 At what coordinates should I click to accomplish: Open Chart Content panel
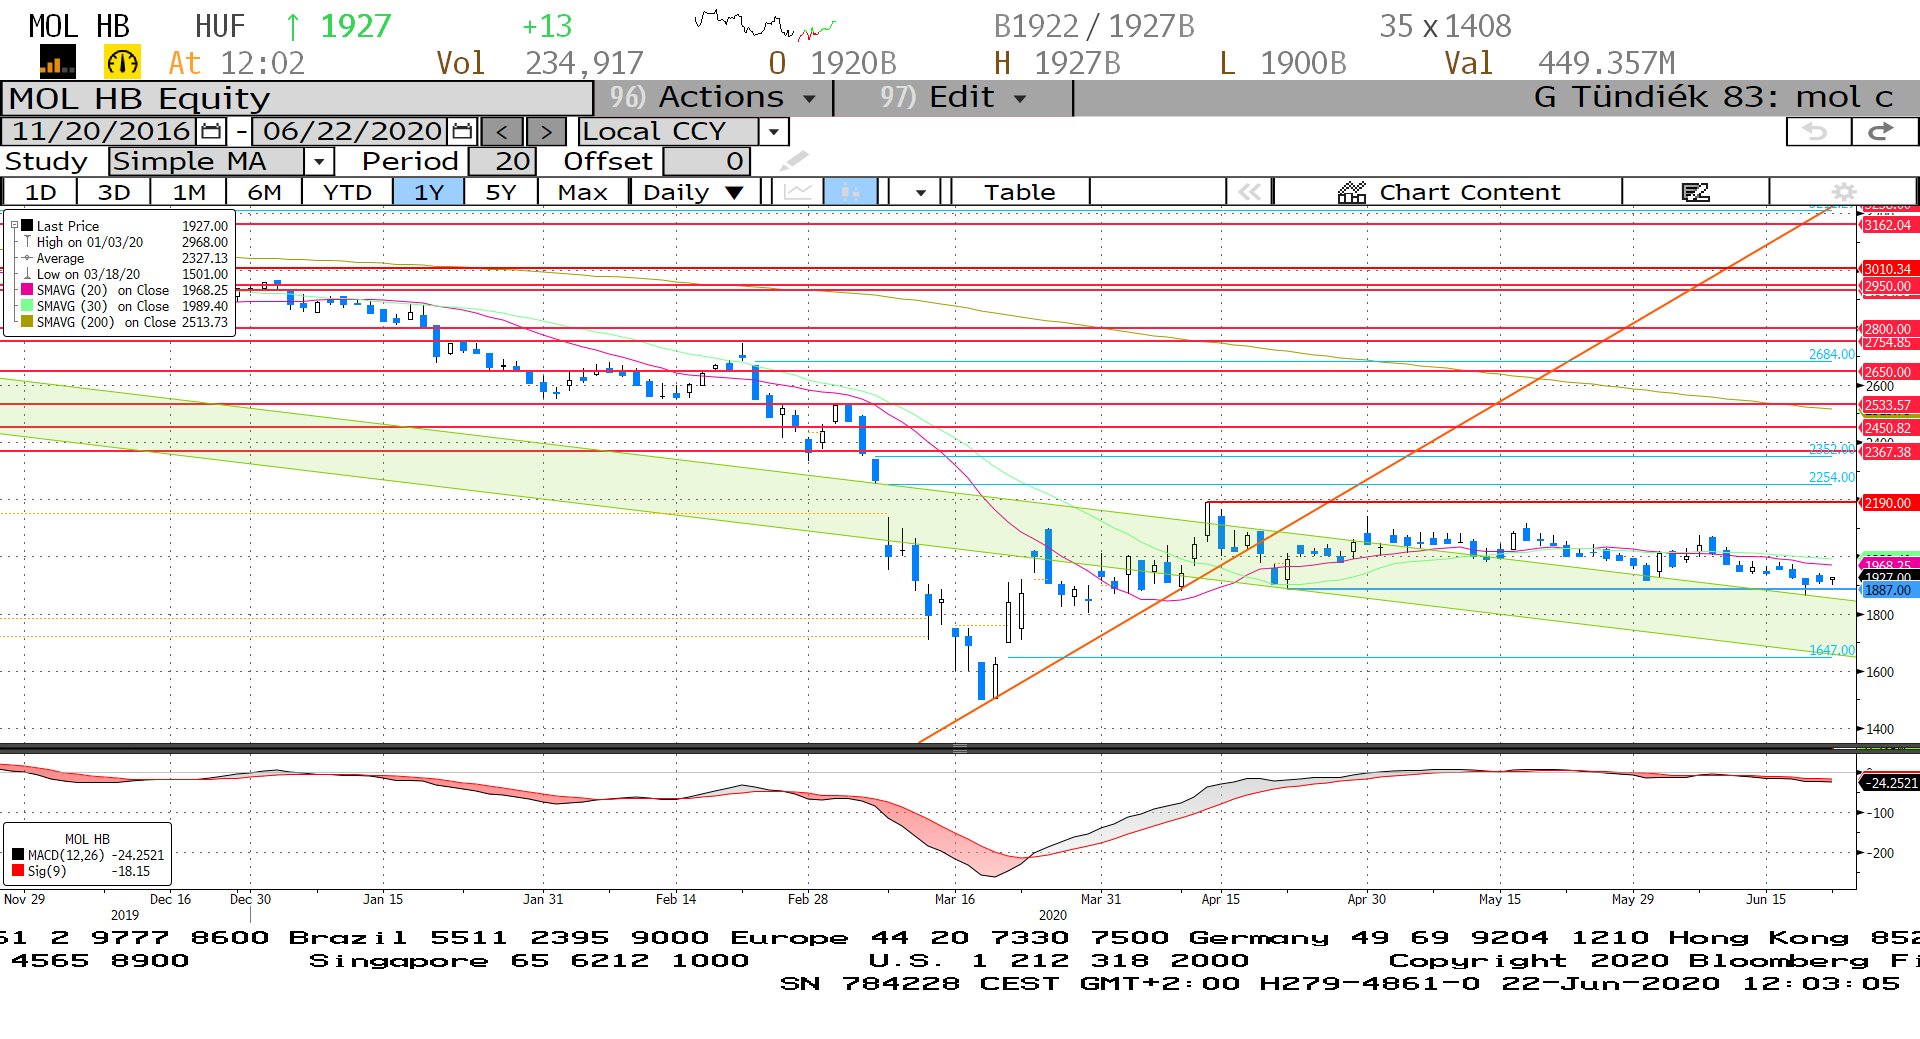coord(1448,192)
